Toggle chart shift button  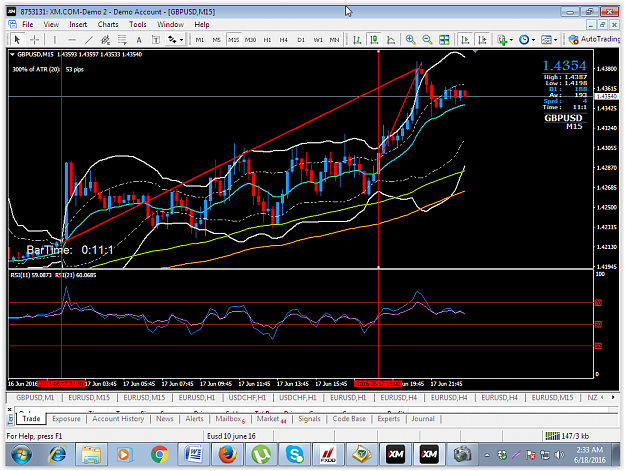click(x=482, y=39)
